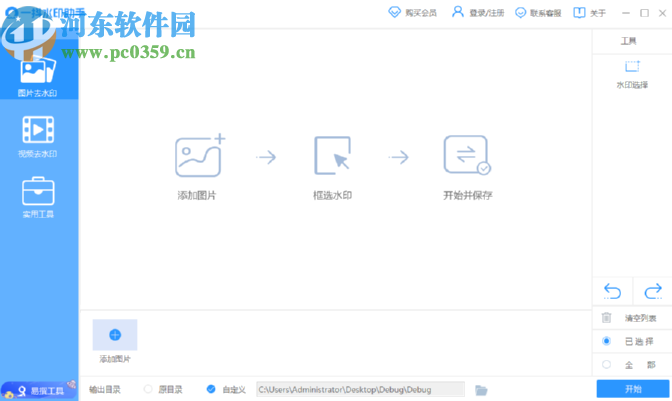This screenshot has height=401, width=672.
Task: Choose 原目录 original directory radio
Action: [x=148, y=389]
